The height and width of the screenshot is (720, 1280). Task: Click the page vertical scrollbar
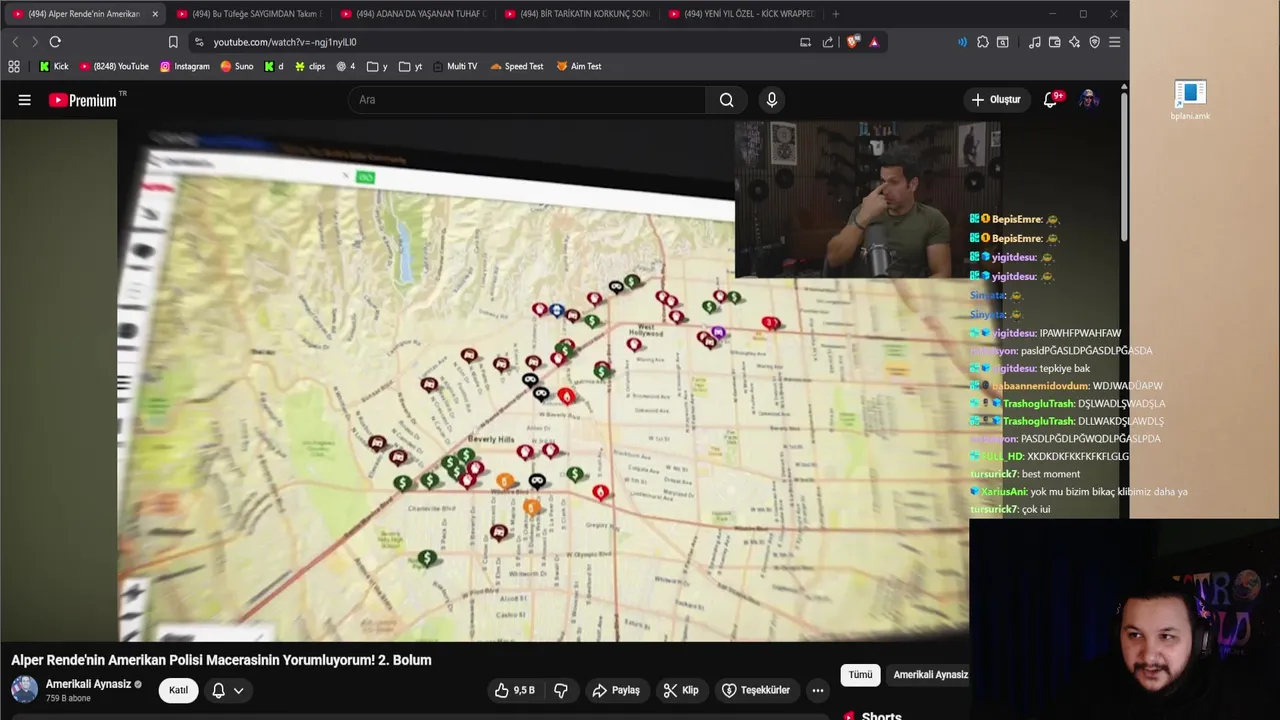[1124, 165]
